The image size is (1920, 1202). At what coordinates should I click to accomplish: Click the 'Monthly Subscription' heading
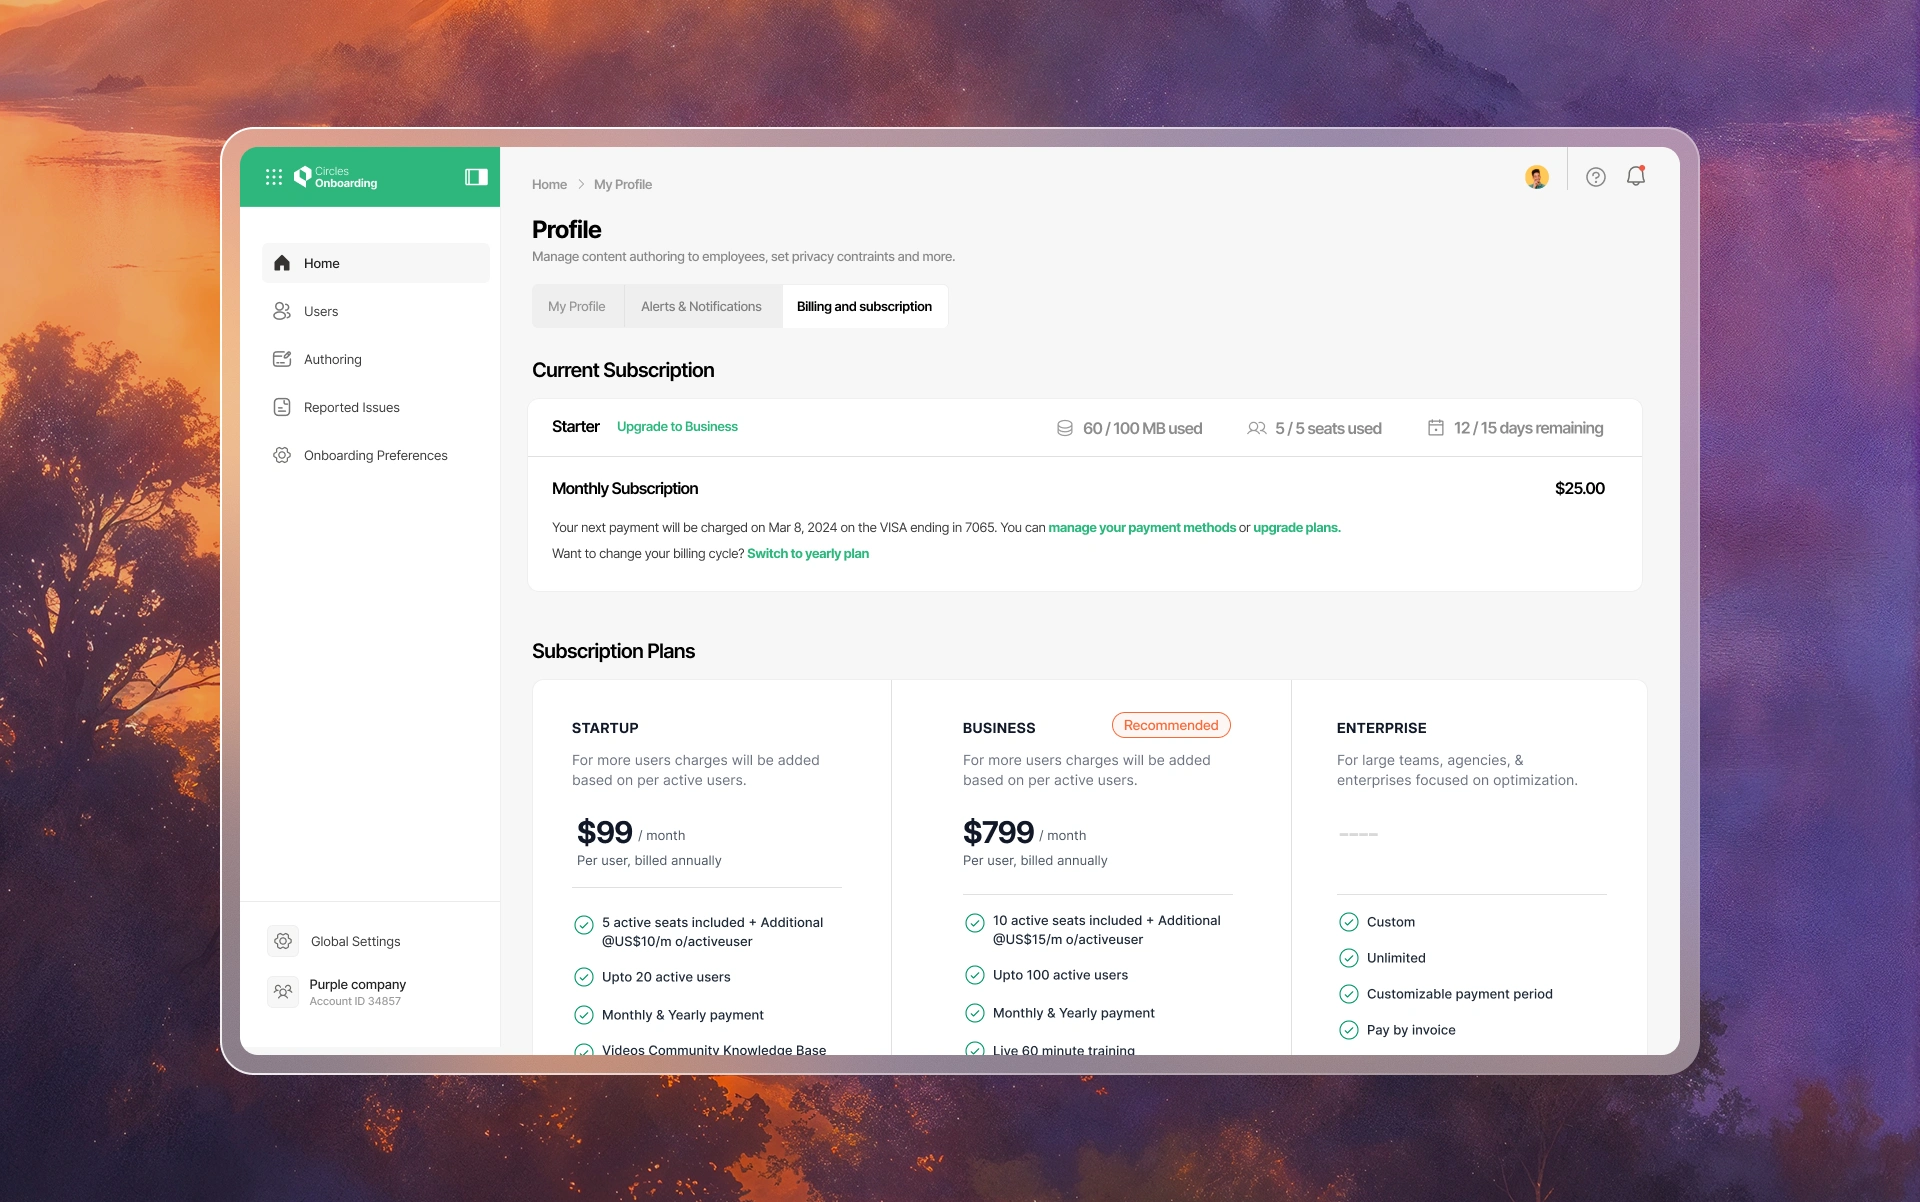[625, 489]
